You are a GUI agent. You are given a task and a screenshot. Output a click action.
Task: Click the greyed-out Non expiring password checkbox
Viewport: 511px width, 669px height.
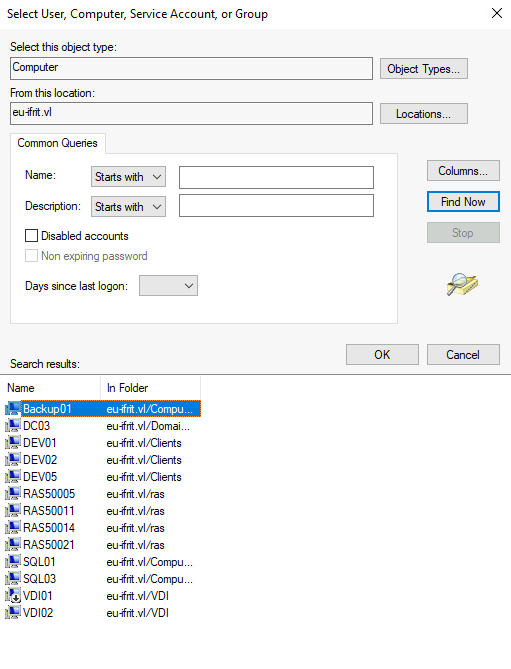[x=31, y=256]
